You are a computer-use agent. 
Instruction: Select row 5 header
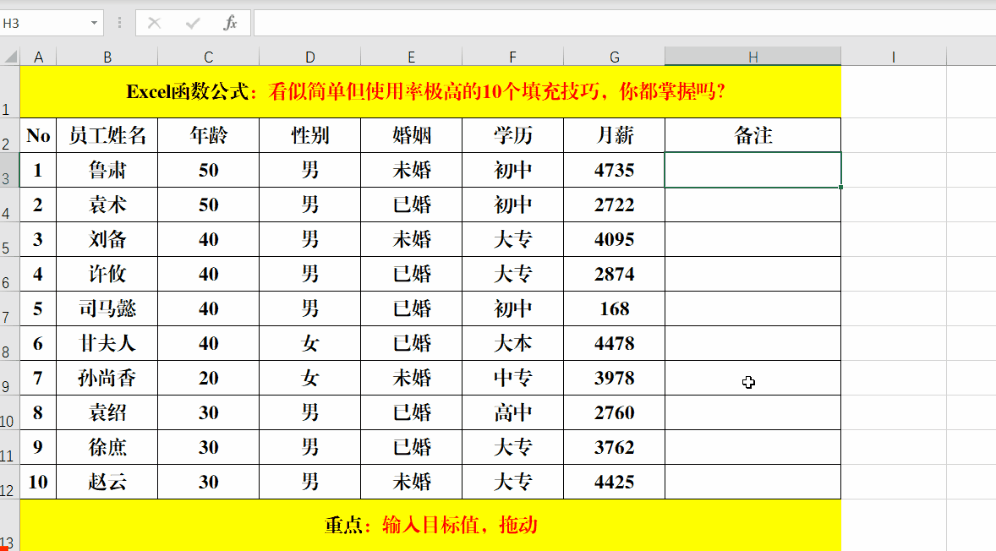(x=10, y=240)
